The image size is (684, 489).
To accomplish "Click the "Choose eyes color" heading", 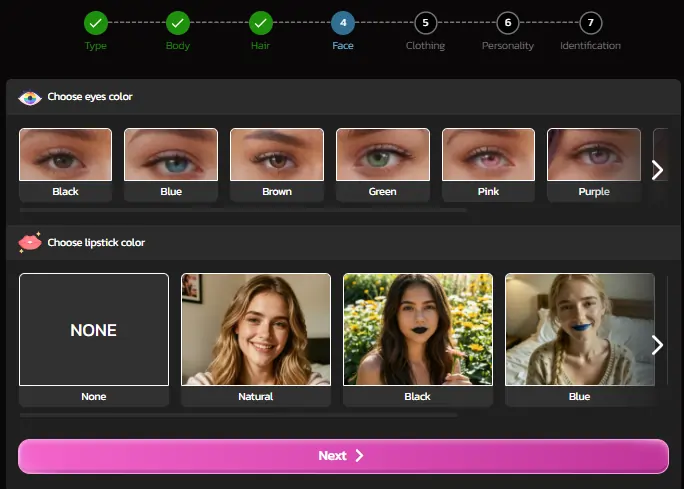I will coord(90,97).
